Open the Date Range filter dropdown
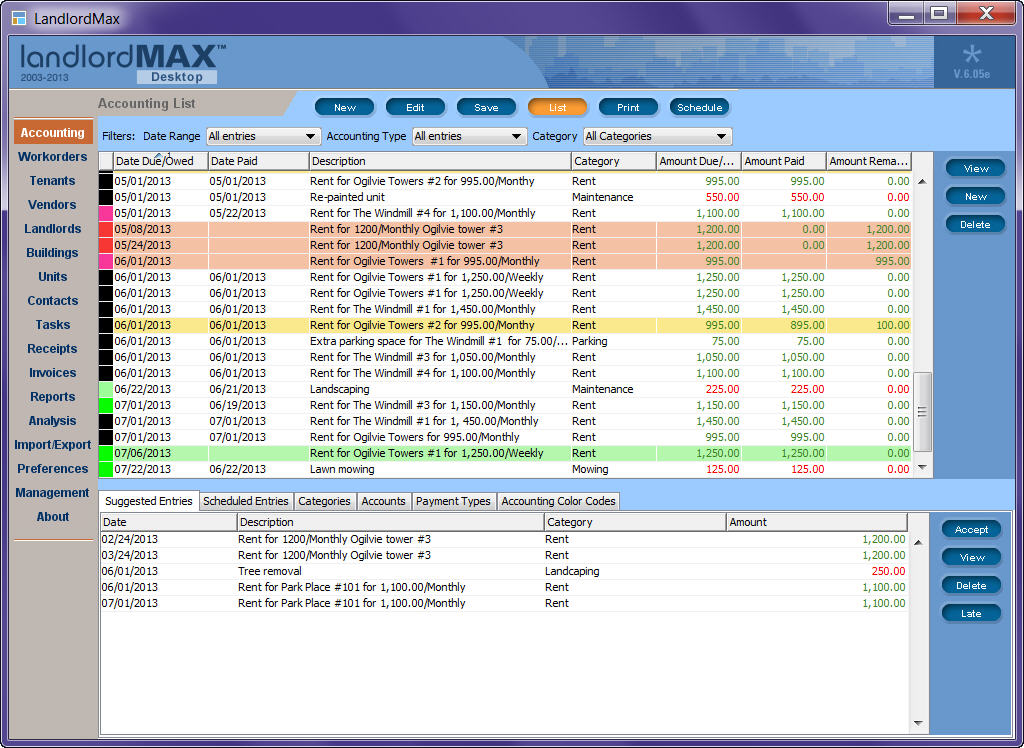 (263, 136)
